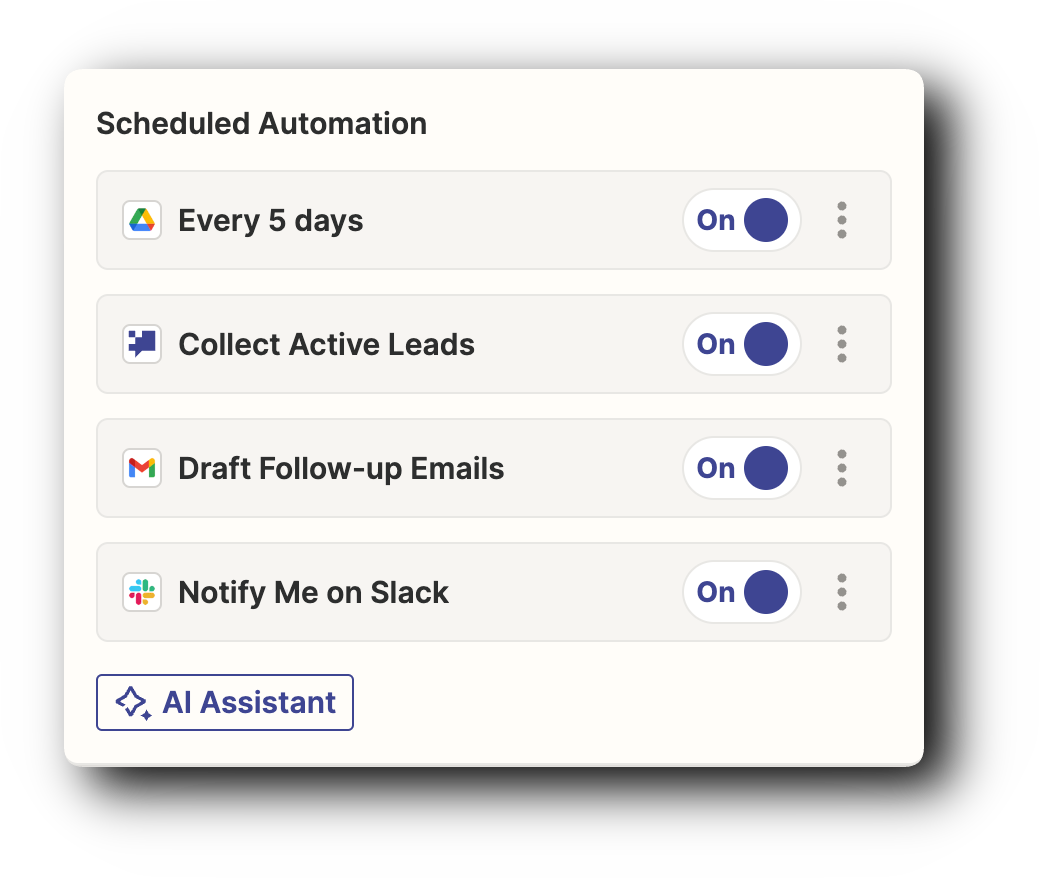
Task: Select the Notify Me on Slack label
Action: pyautogui.click(x=313, y=592)
